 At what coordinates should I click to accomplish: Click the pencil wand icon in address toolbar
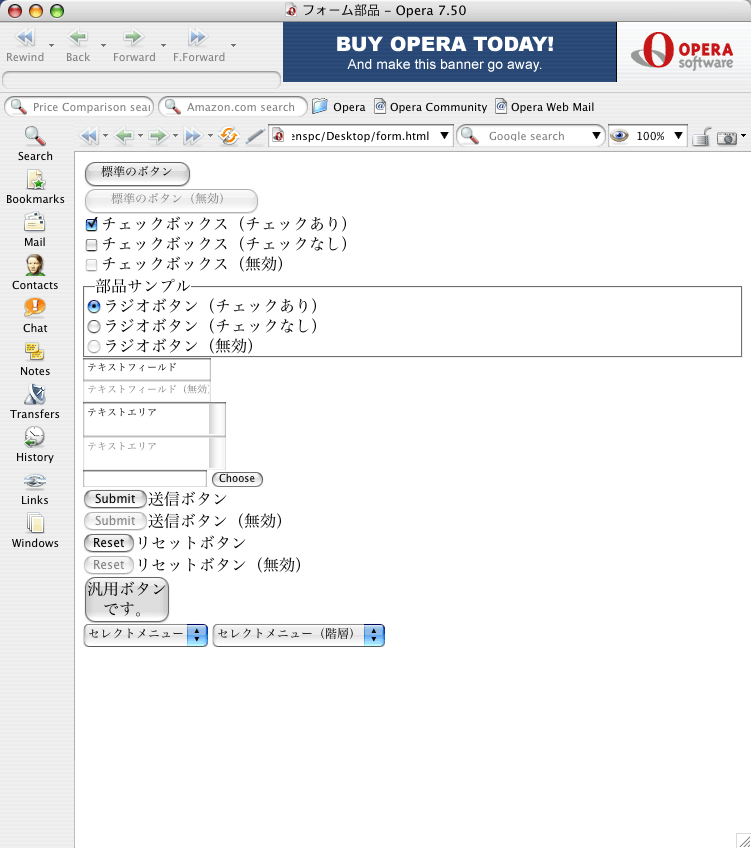tap(255, 136)
